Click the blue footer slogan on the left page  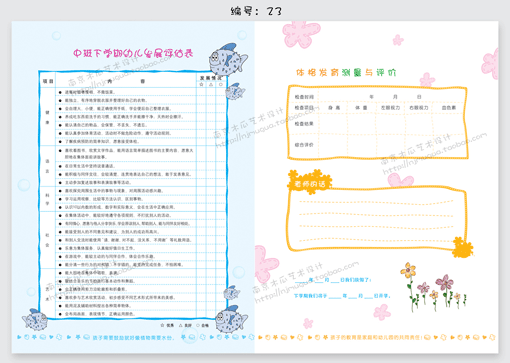pos(133,337)
